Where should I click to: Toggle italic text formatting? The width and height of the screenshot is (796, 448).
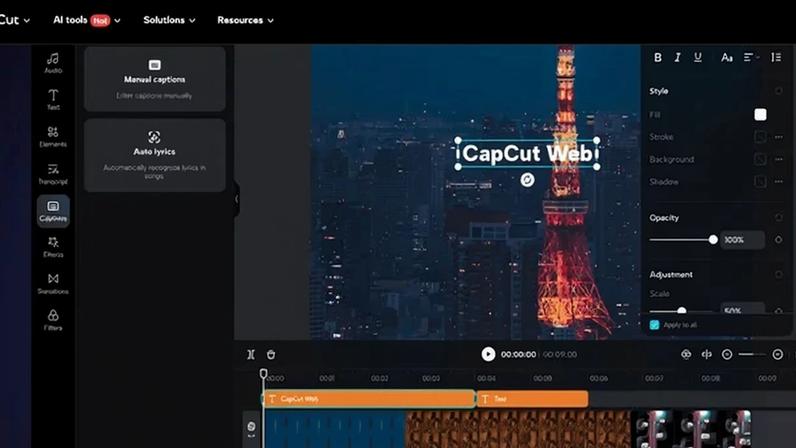pyautogui.click(x=677, y=57)
